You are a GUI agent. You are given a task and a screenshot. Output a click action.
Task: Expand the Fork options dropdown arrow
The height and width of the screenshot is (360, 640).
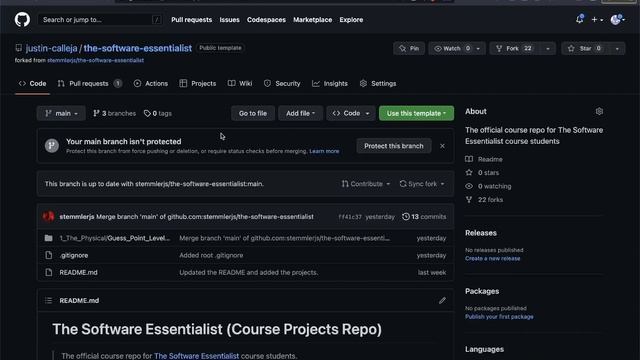[548, 48]
